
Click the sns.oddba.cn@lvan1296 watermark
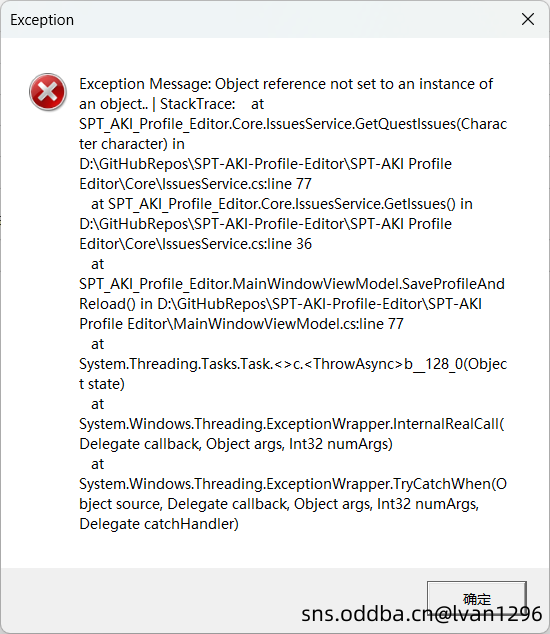[421, 614]
